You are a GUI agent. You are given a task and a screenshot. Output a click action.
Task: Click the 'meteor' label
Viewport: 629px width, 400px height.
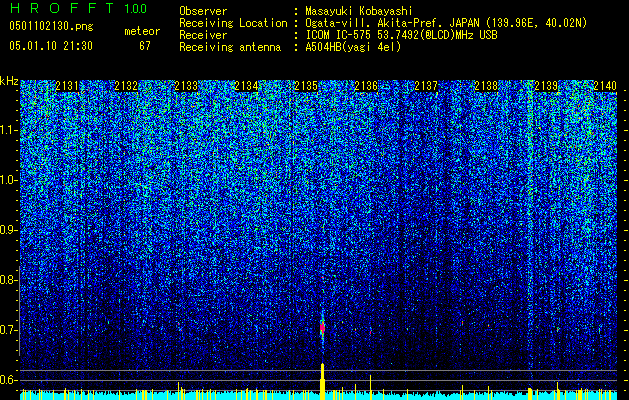(142, 31)
